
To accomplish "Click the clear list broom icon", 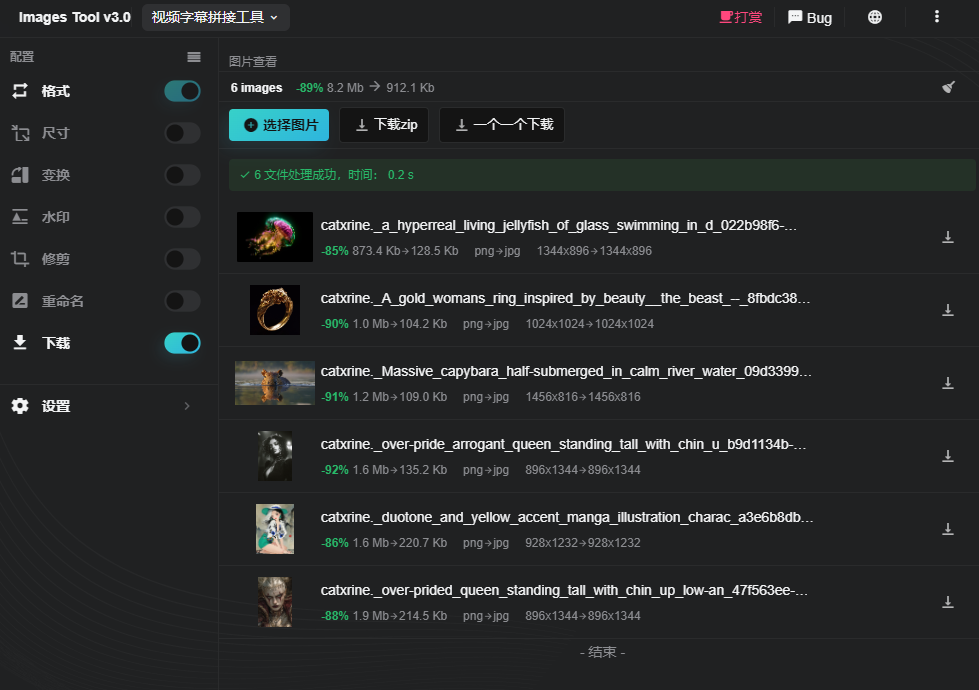I will [948, 87].
